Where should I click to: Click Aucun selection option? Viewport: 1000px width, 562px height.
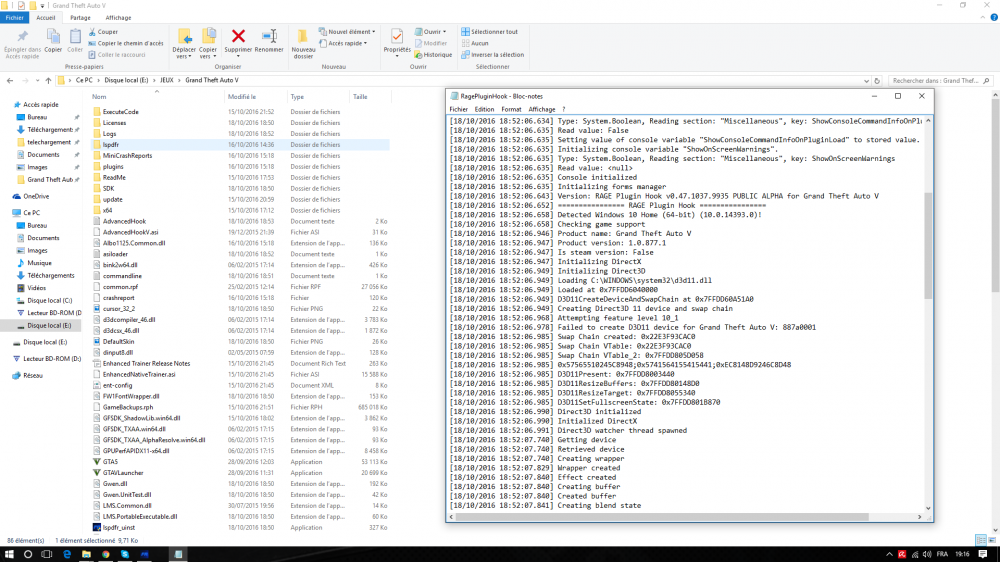pyautogui.click(x=475, y=43)
